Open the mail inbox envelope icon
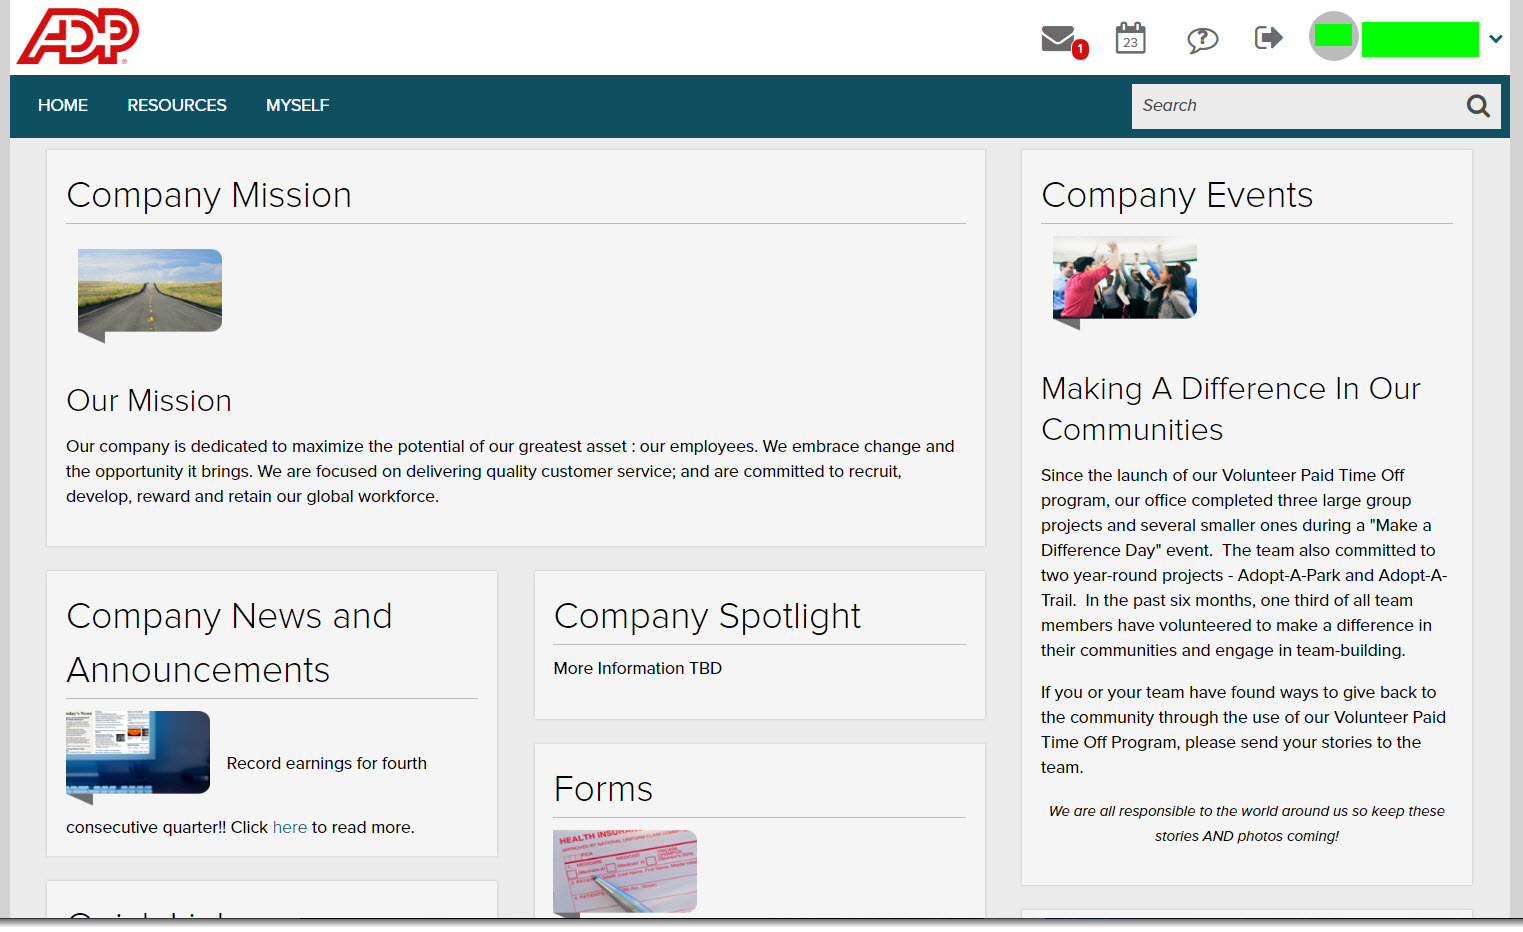 [1057, 38]
